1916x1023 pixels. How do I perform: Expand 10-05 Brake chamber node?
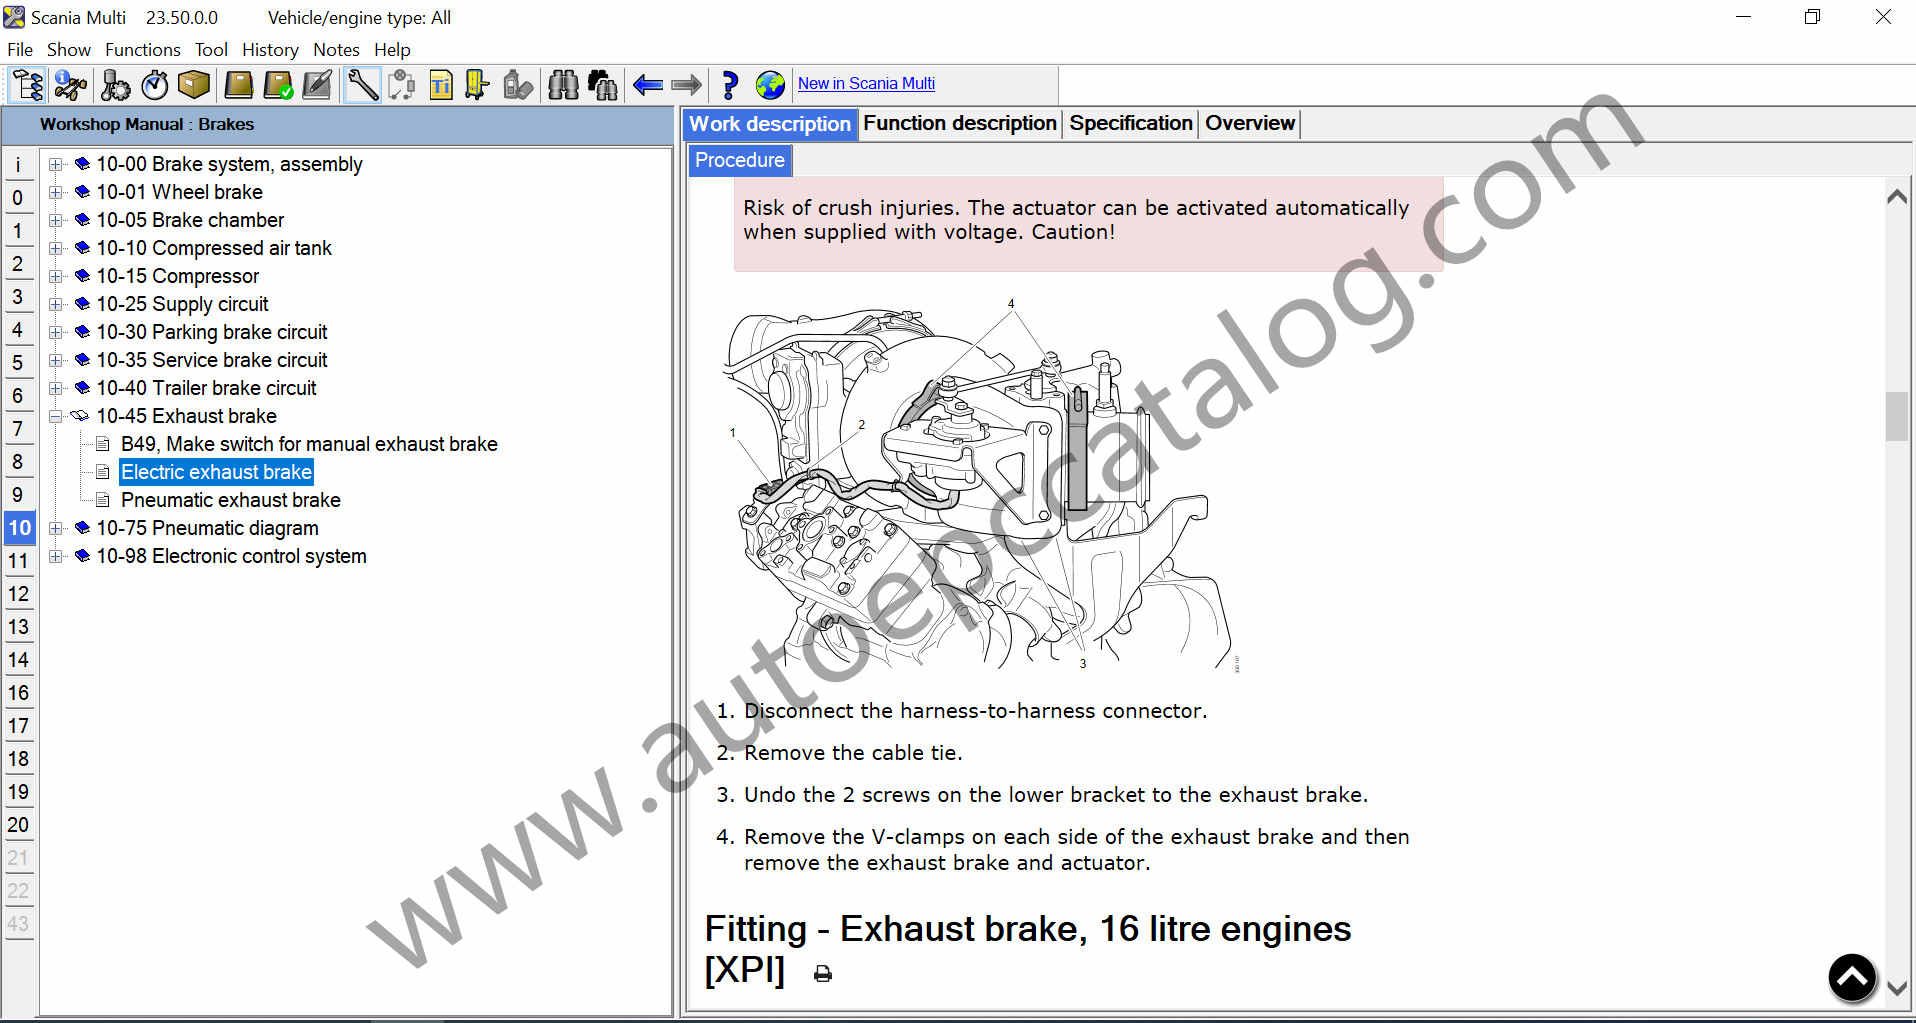click(x=56, y=220)
